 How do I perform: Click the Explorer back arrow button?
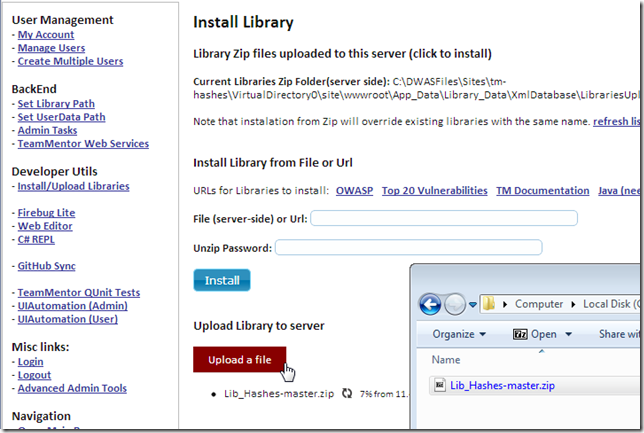pos(431,303)
